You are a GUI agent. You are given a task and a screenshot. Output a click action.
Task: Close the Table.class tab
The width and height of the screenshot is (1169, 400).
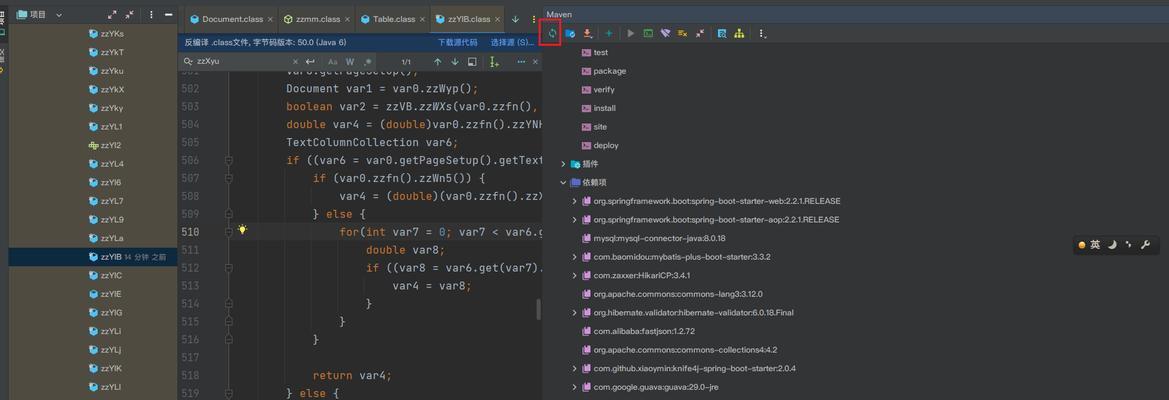[x=422, y=19]
